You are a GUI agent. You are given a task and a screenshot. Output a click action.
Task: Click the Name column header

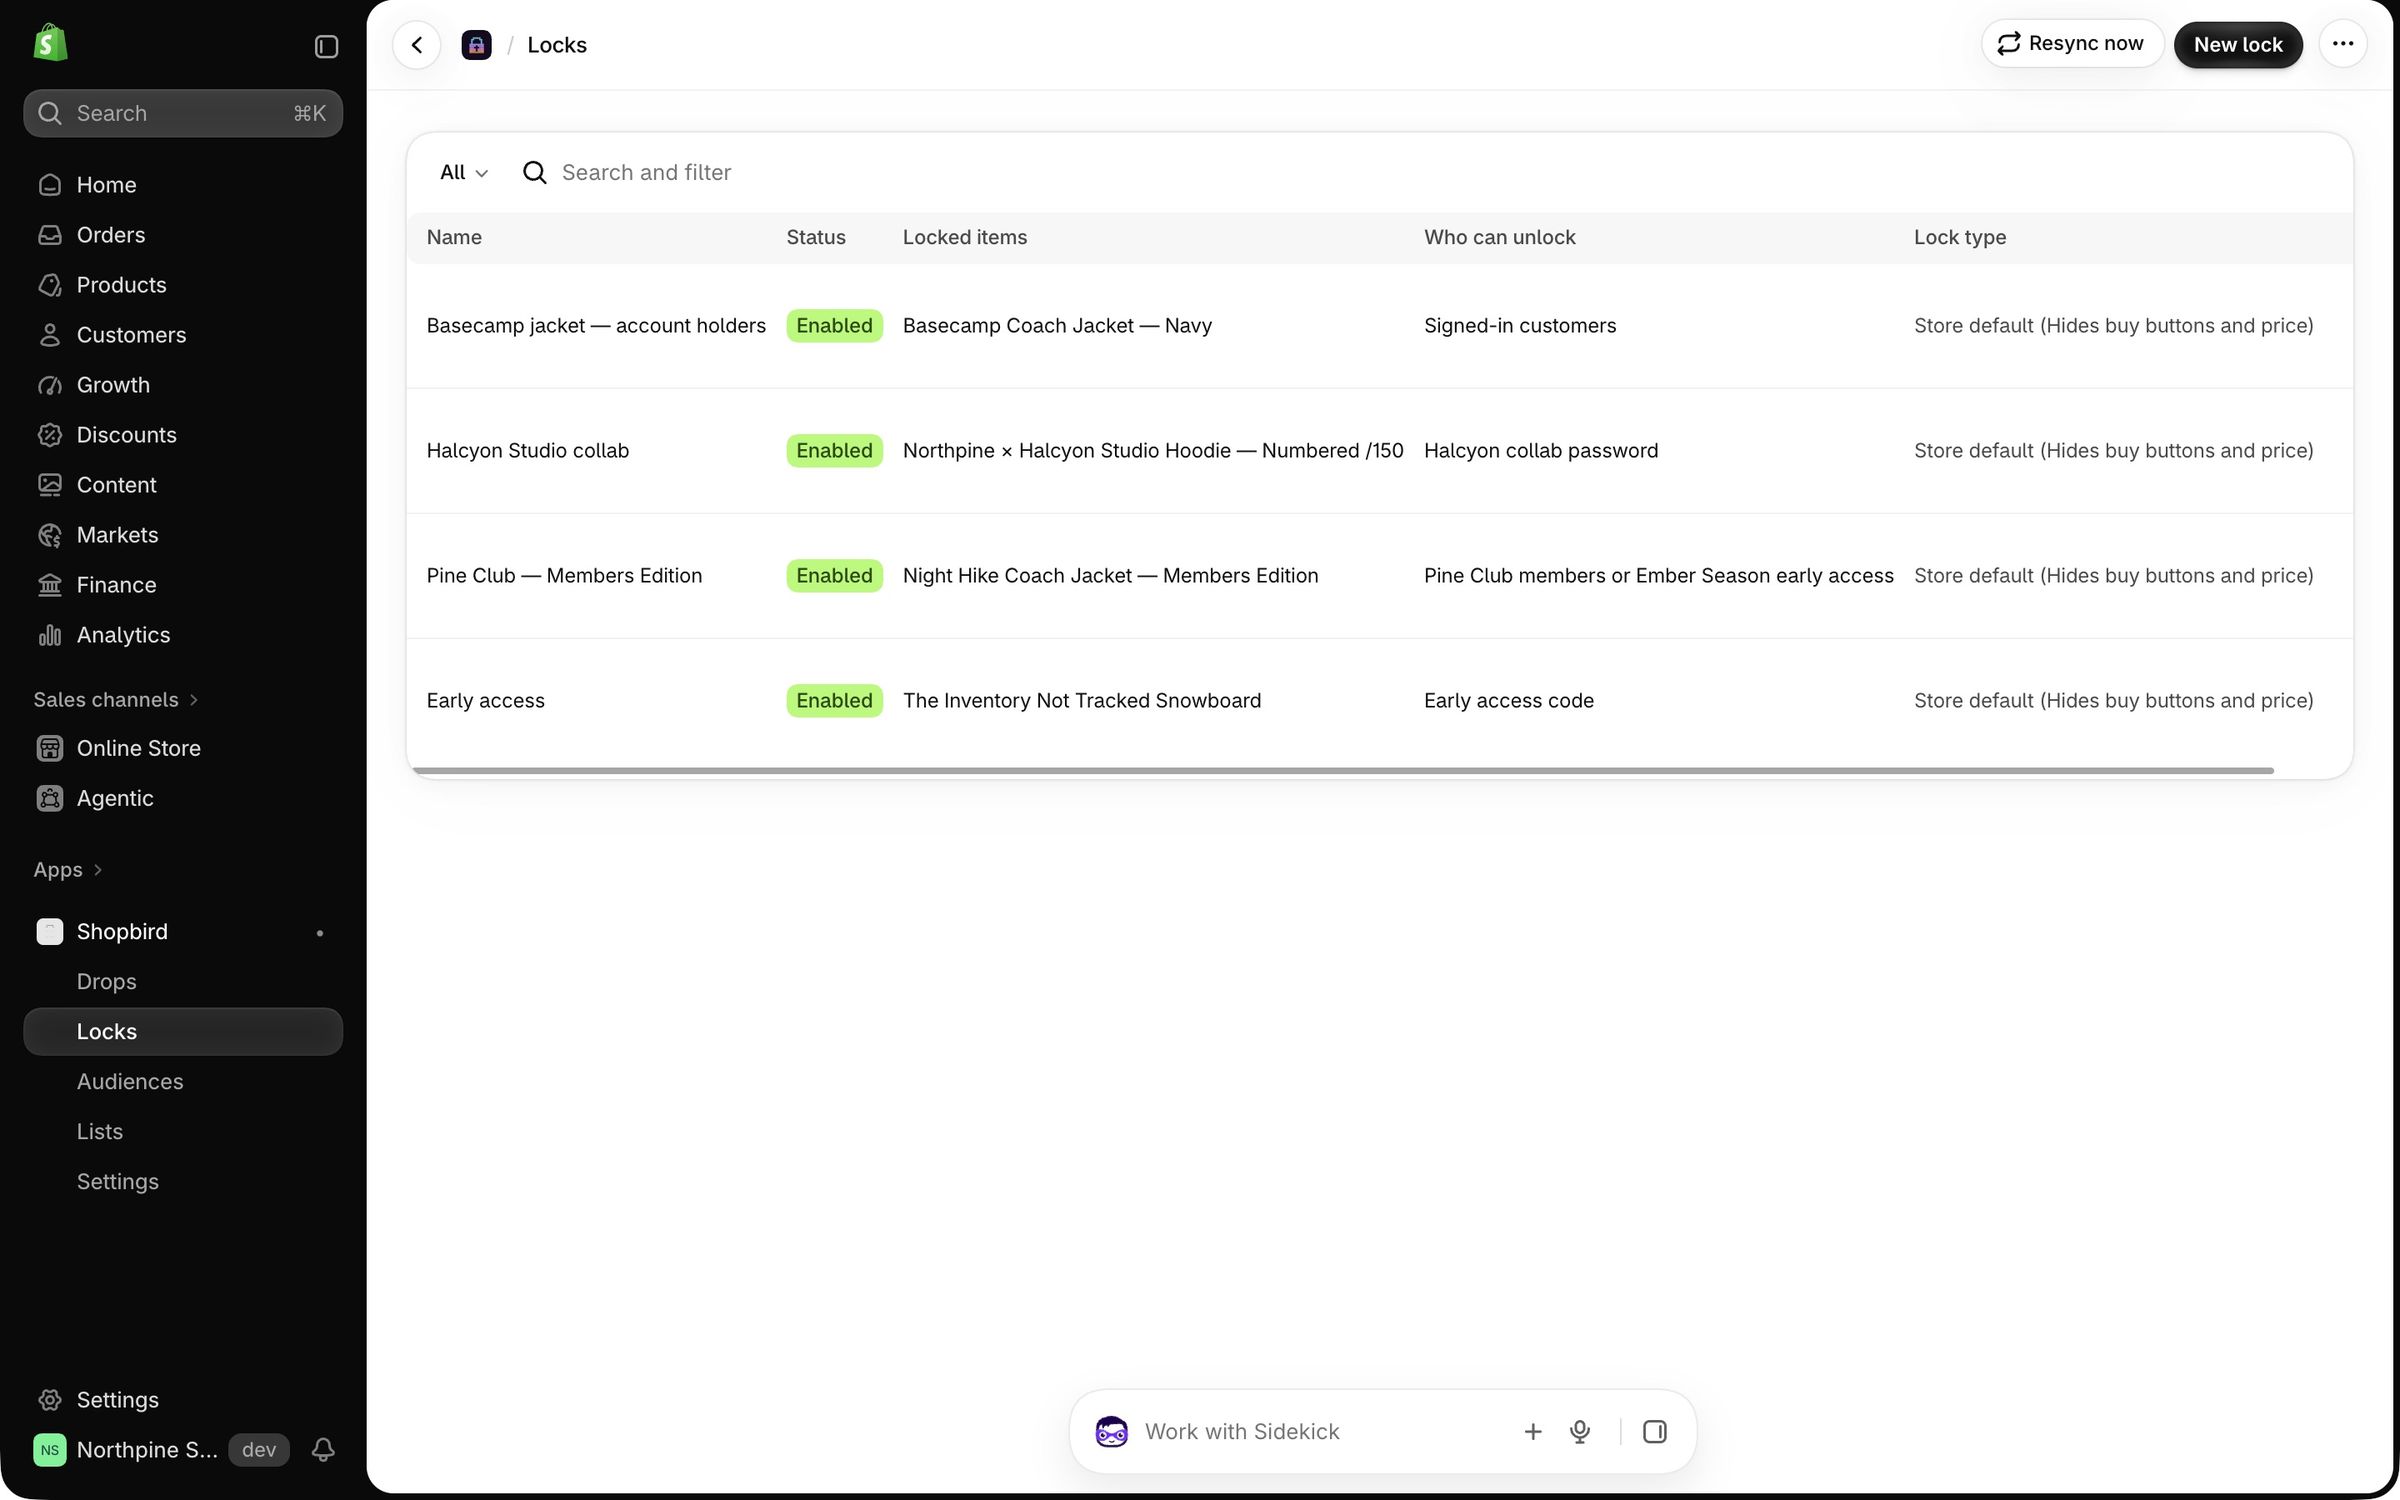tap(454, 238)
